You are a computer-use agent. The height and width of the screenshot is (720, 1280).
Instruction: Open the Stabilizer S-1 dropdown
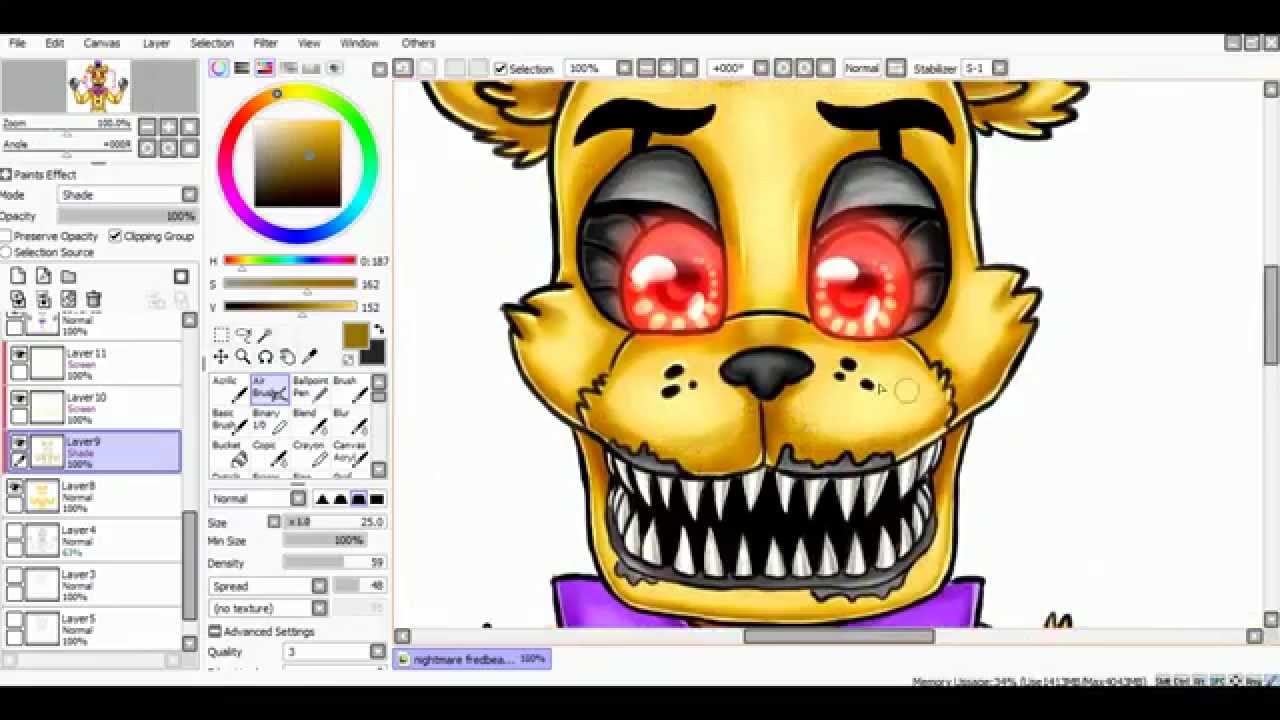coord(985,68)
